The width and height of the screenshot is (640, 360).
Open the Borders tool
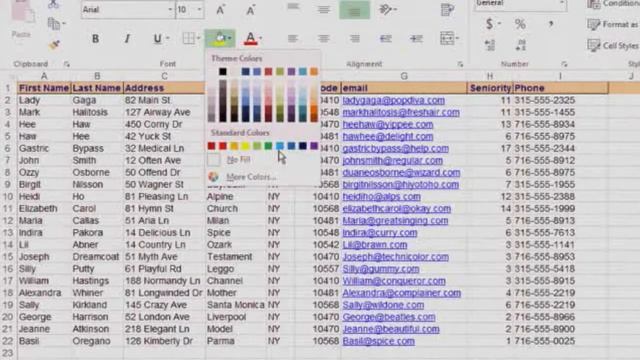coord(188,38)
